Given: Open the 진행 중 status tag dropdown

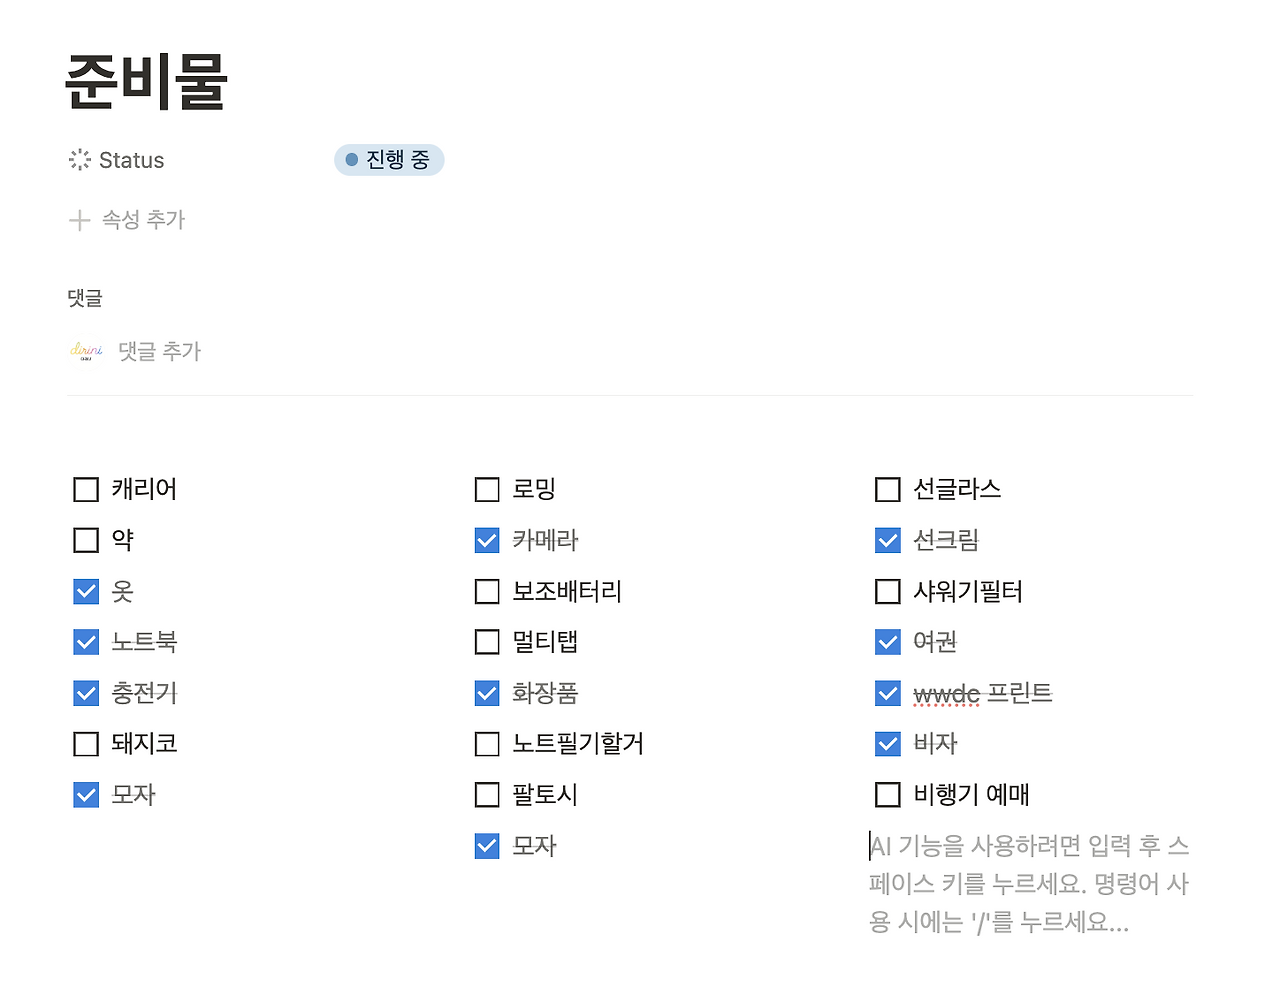Looking at the screenshot, I should point(389,160).
